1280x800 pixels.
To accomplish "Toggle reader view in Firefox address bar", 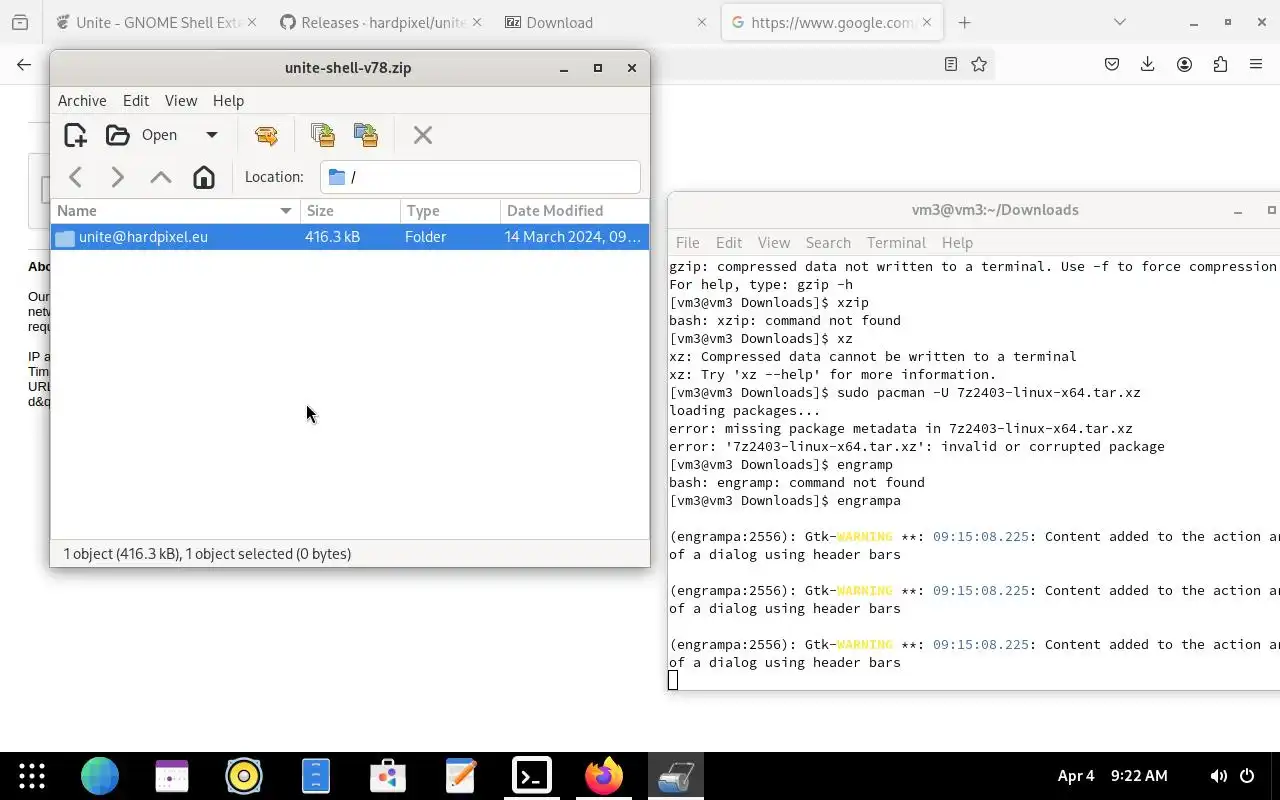I will coord(951,64).
